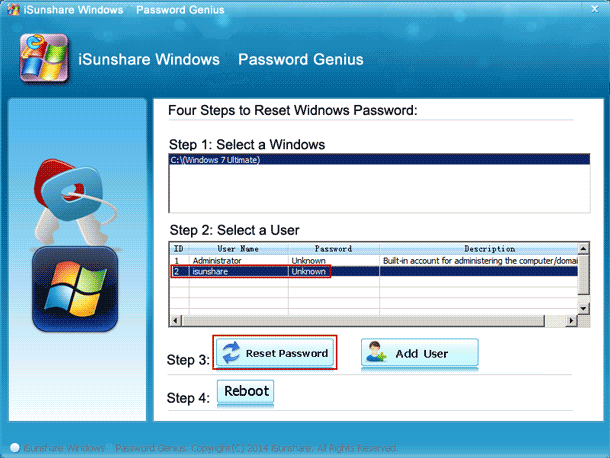Click the Built-in account description cell
Screen dimensions: 610x458
(x=479, y=260)
